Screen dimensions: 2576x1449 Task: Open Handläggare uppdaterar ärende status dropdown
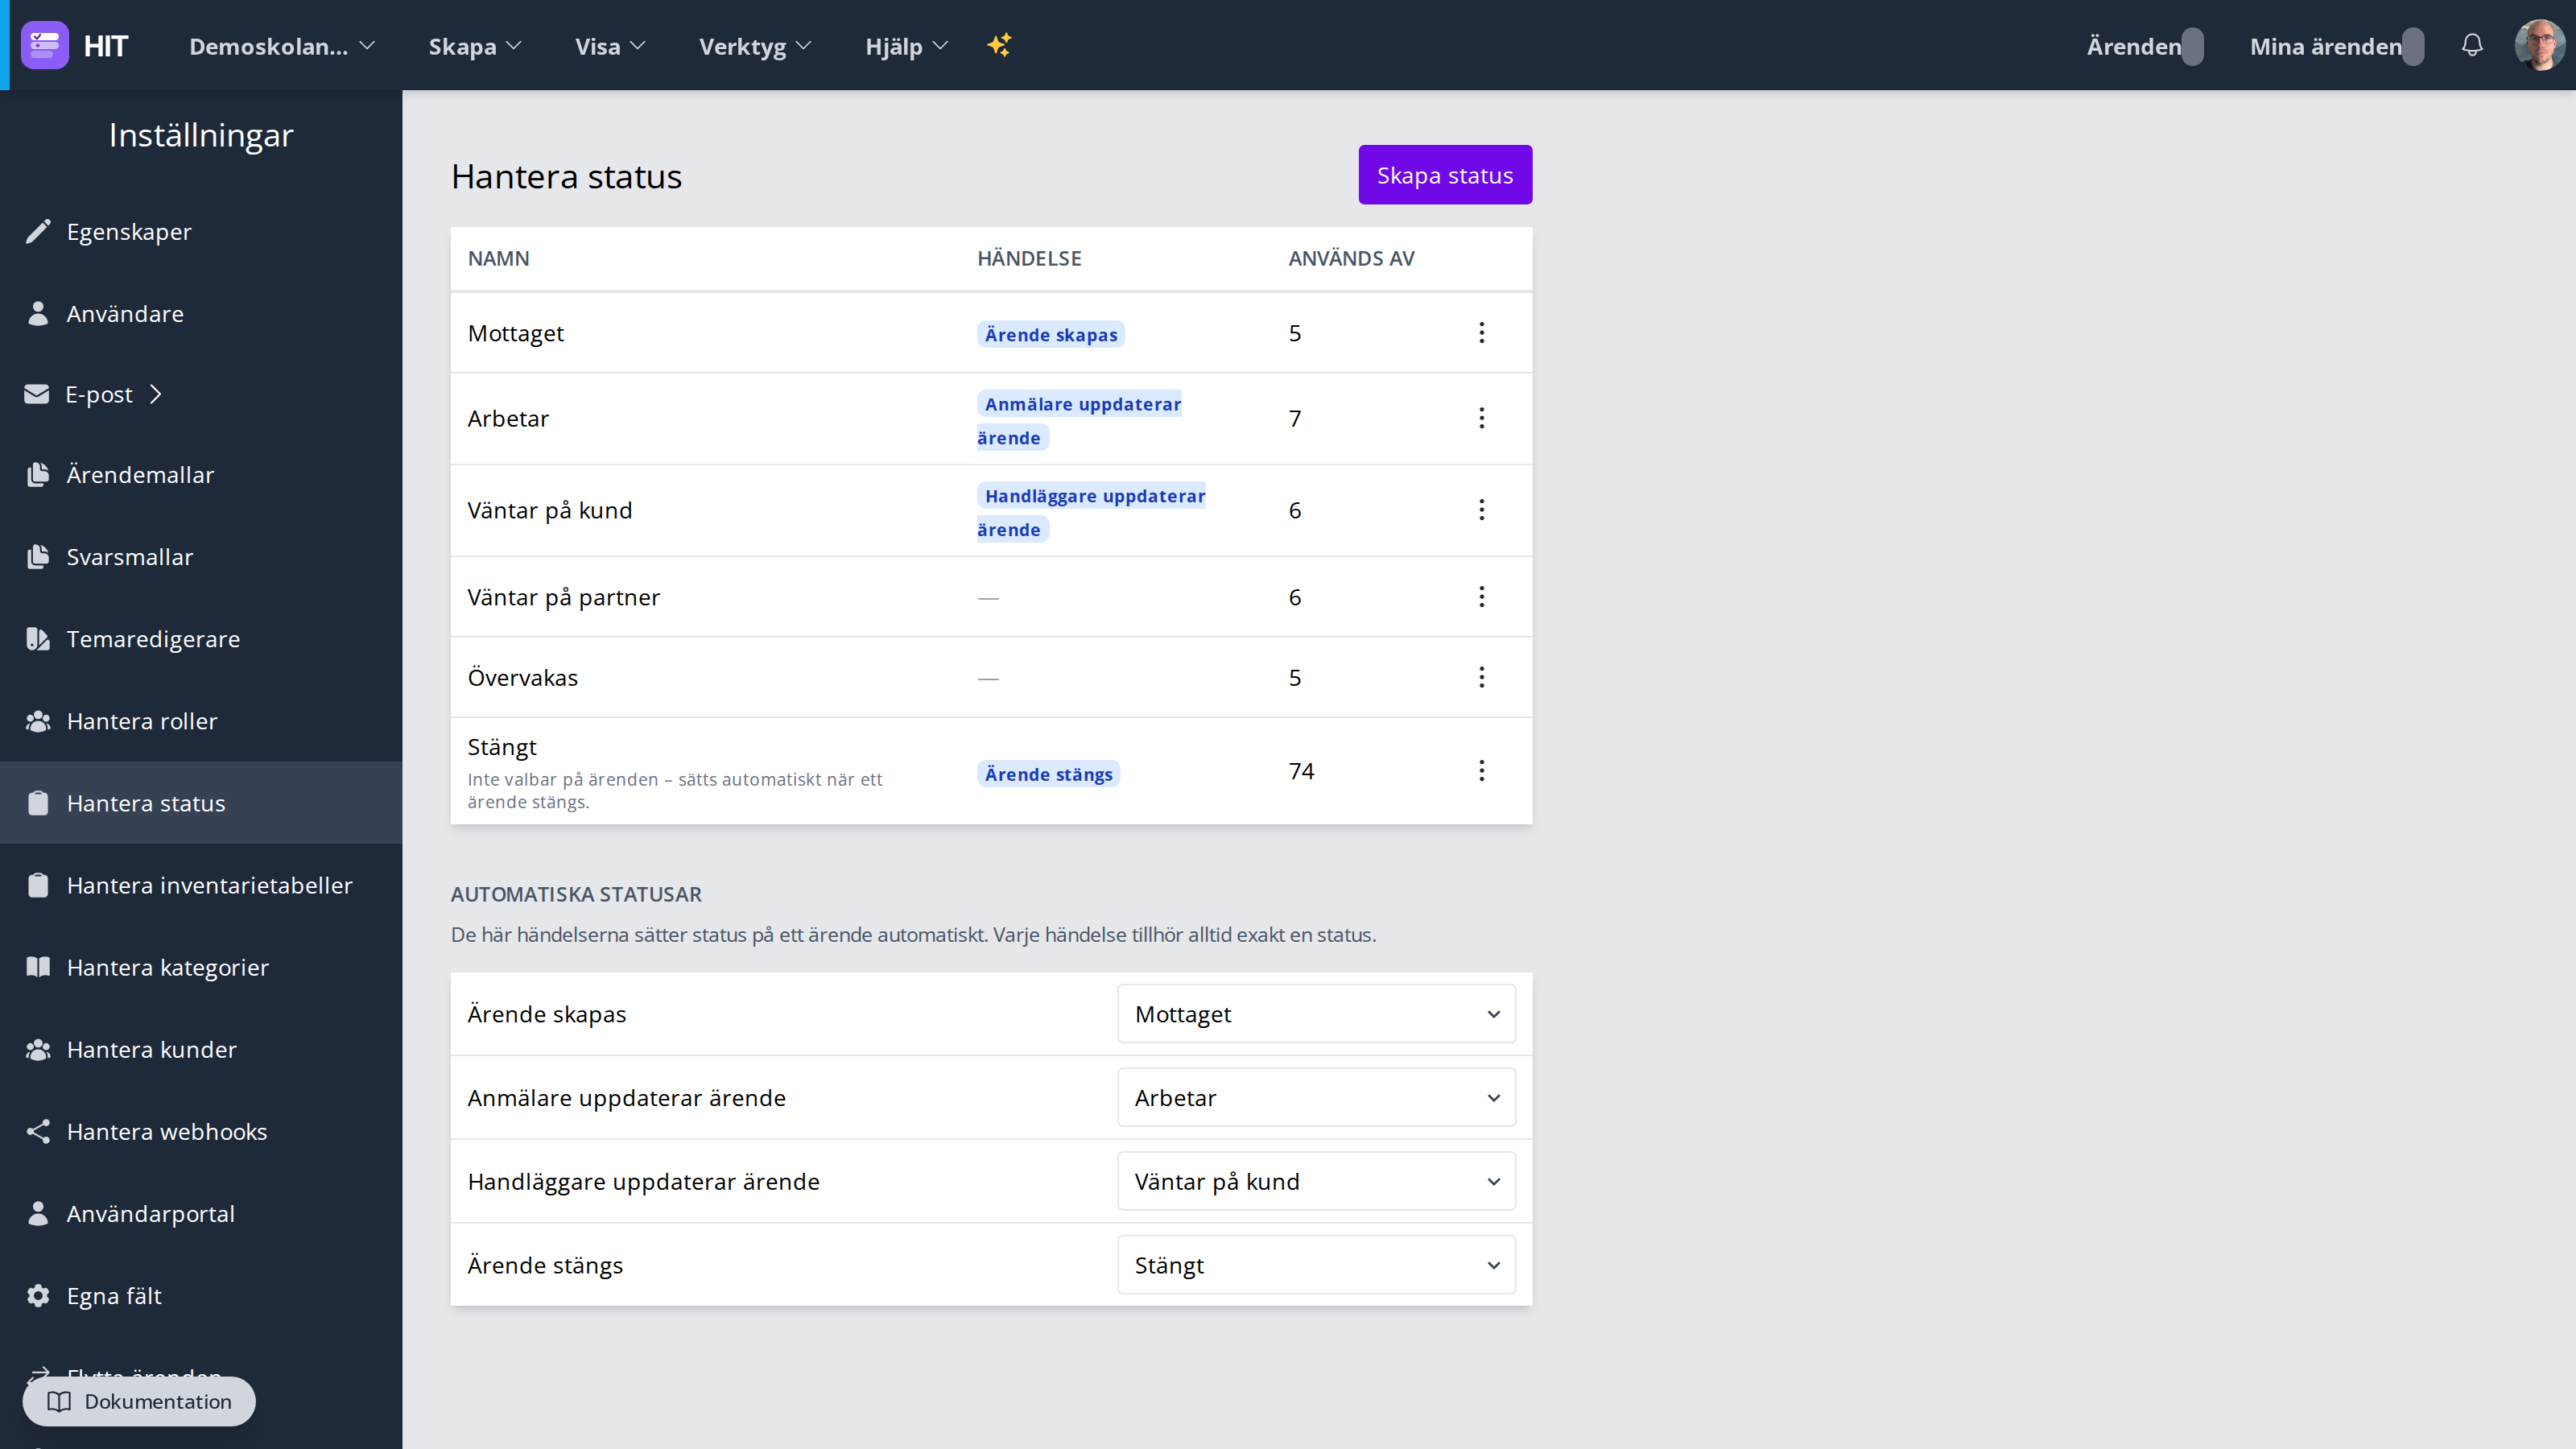[x=1316, y=1181]
